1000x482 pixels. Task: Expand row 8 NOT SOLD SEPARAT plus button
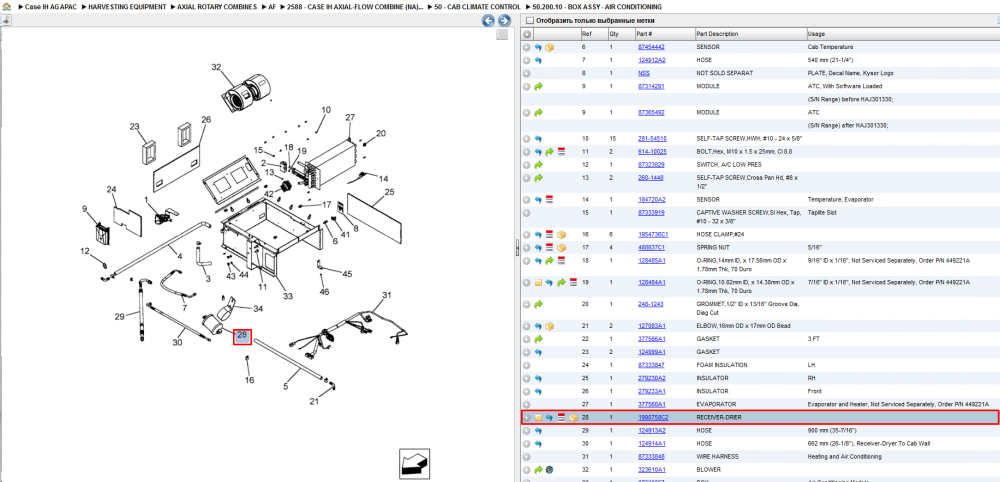[527, 73]
